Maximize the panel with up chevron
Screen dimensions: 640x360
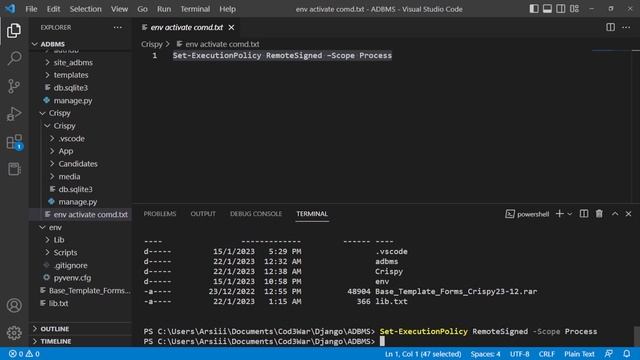point(615,214)
